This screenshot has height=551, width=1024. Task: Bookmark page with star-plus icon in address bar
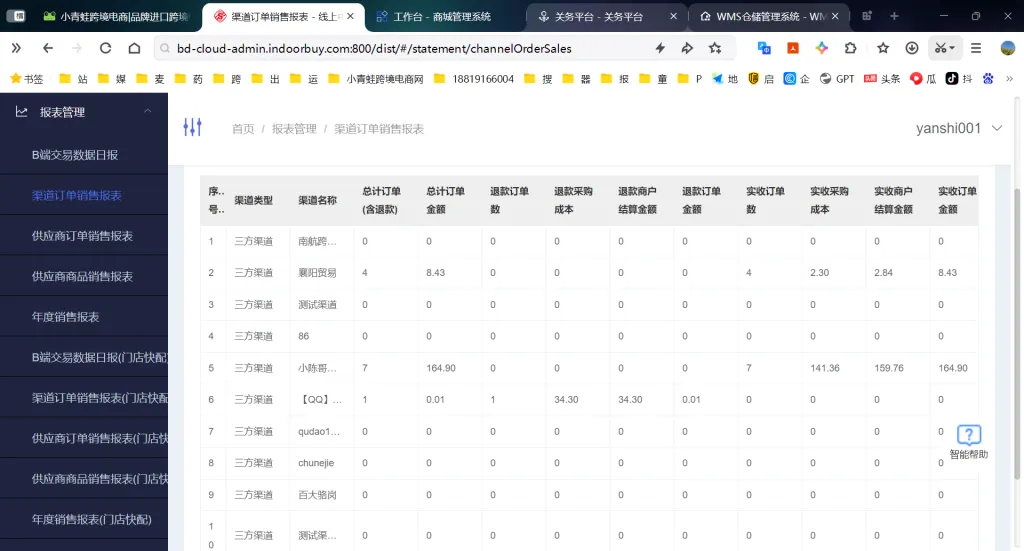715,48
